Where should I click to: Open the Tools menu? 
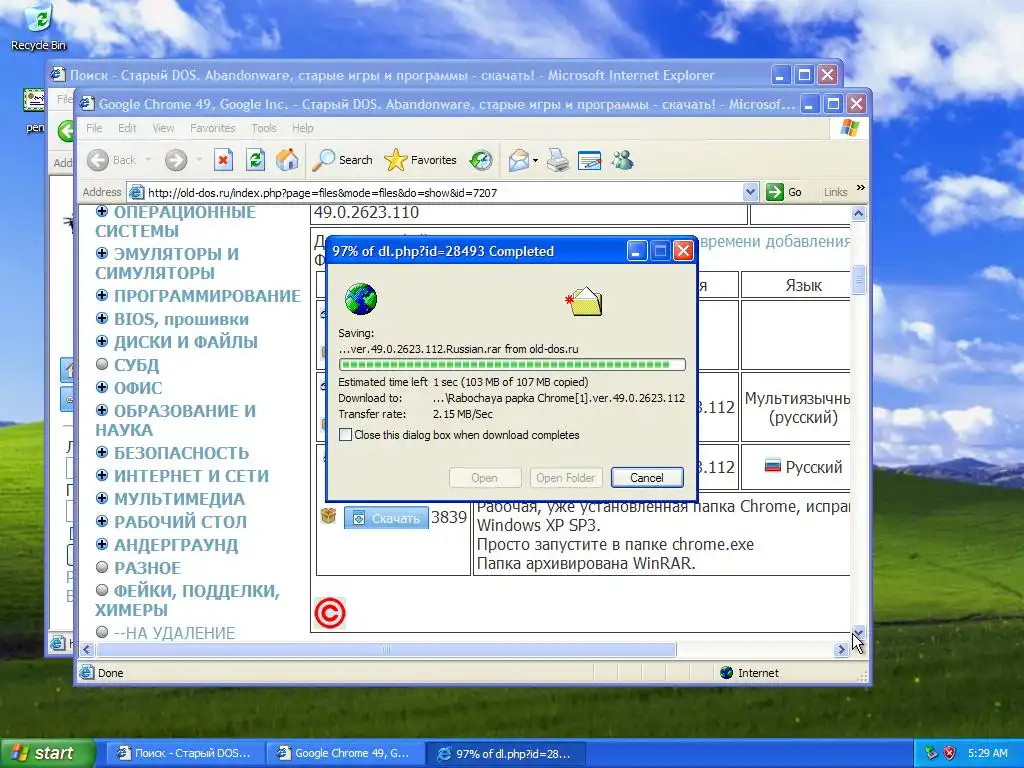point(264,128)
